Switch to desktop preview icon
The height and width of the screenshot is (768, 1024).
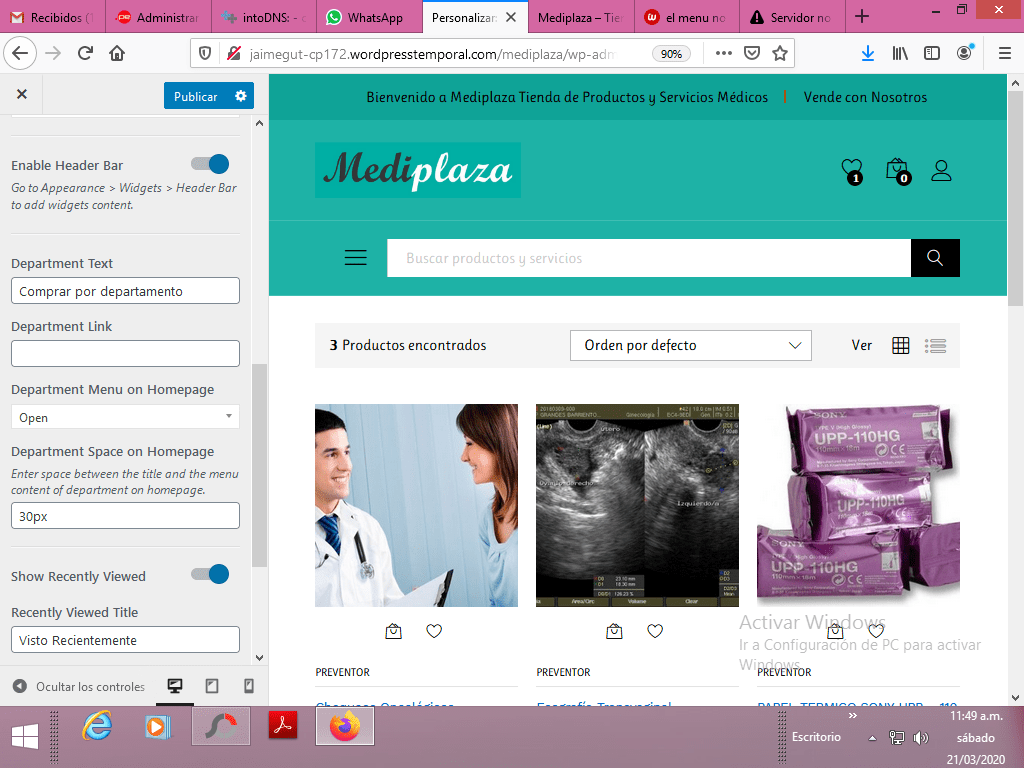[174, 686]
